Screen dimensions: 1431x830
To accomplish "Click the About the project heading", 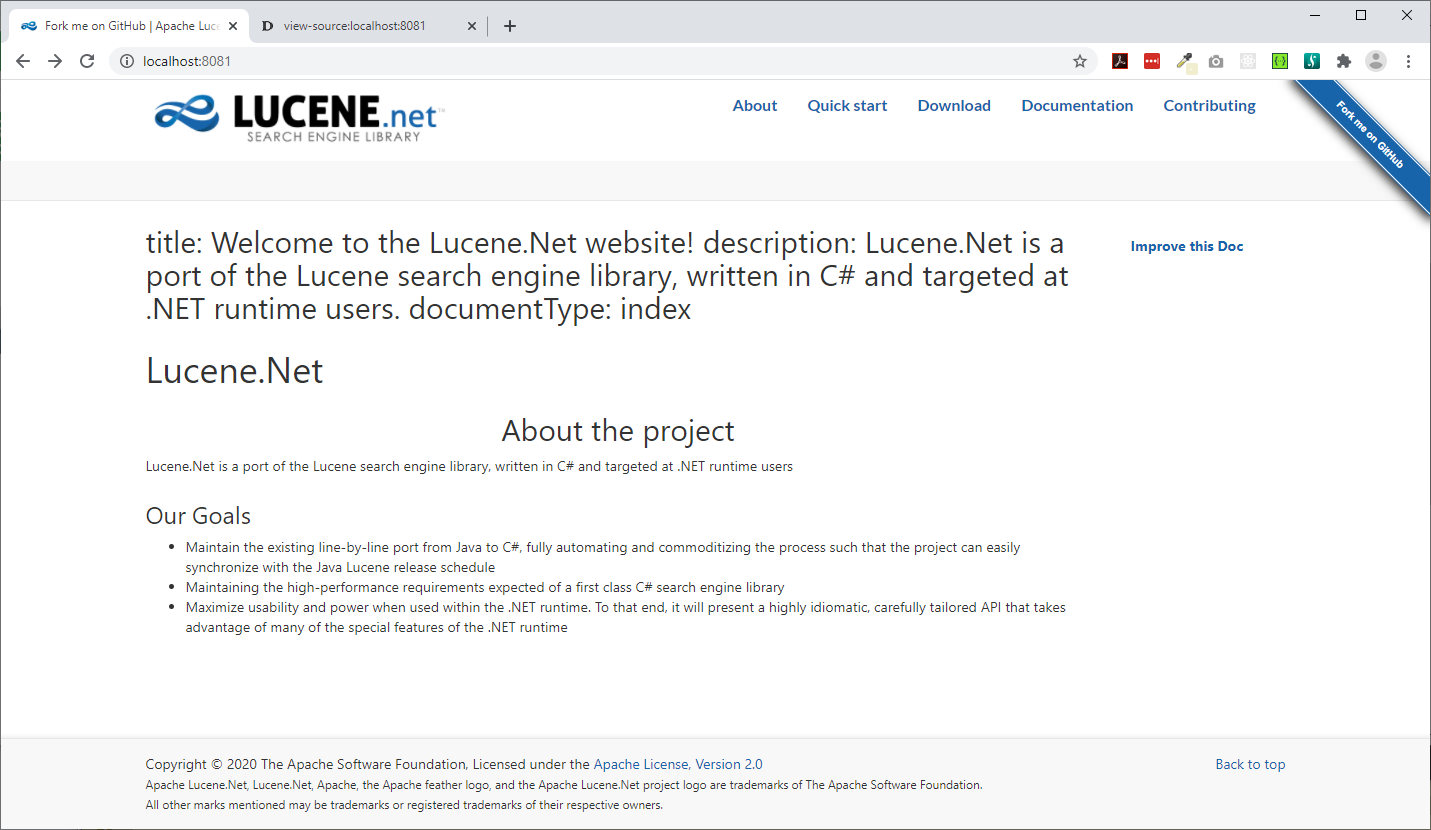I will click(x=618, y=430).
